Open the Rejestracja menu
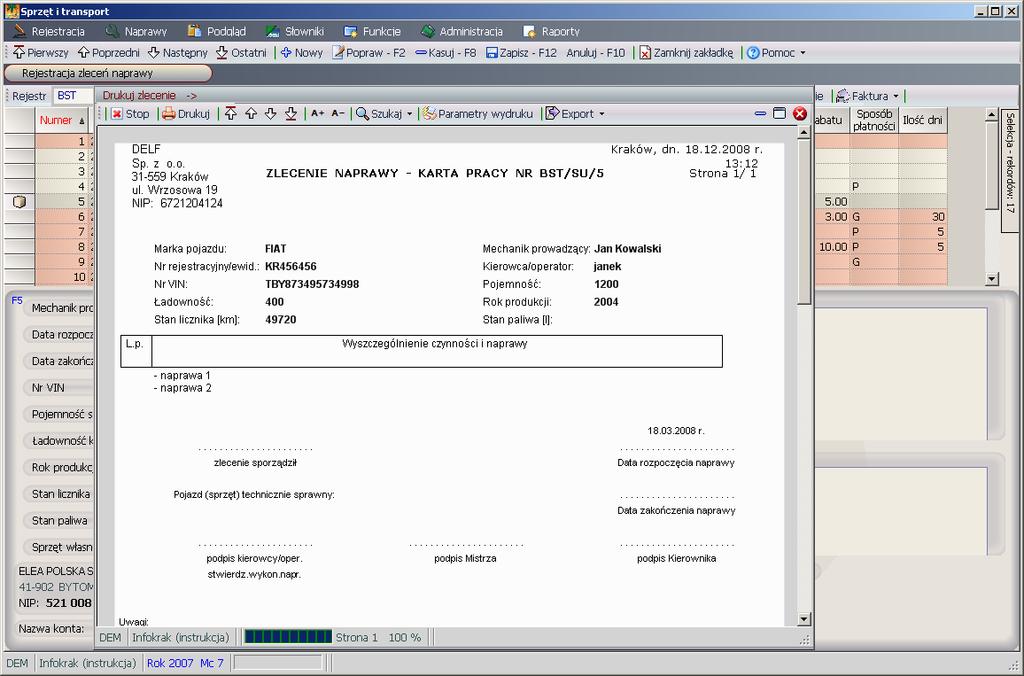Image resolution: width=1024 pixels, height=676 pixels. [x=50, y=31]
